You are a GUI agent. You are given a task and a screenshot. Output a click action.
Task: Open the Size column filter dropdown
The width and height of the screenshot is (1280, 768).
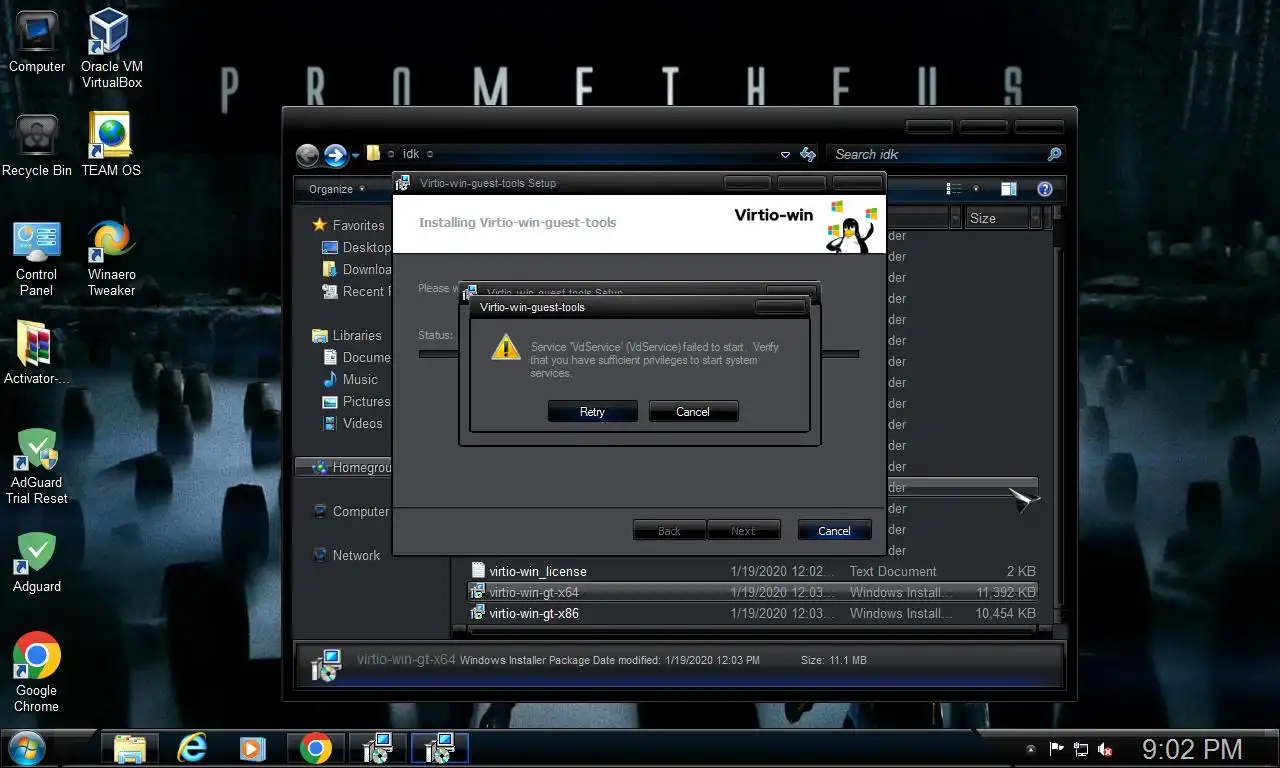pyautogui.click(x=1035, y=218)
